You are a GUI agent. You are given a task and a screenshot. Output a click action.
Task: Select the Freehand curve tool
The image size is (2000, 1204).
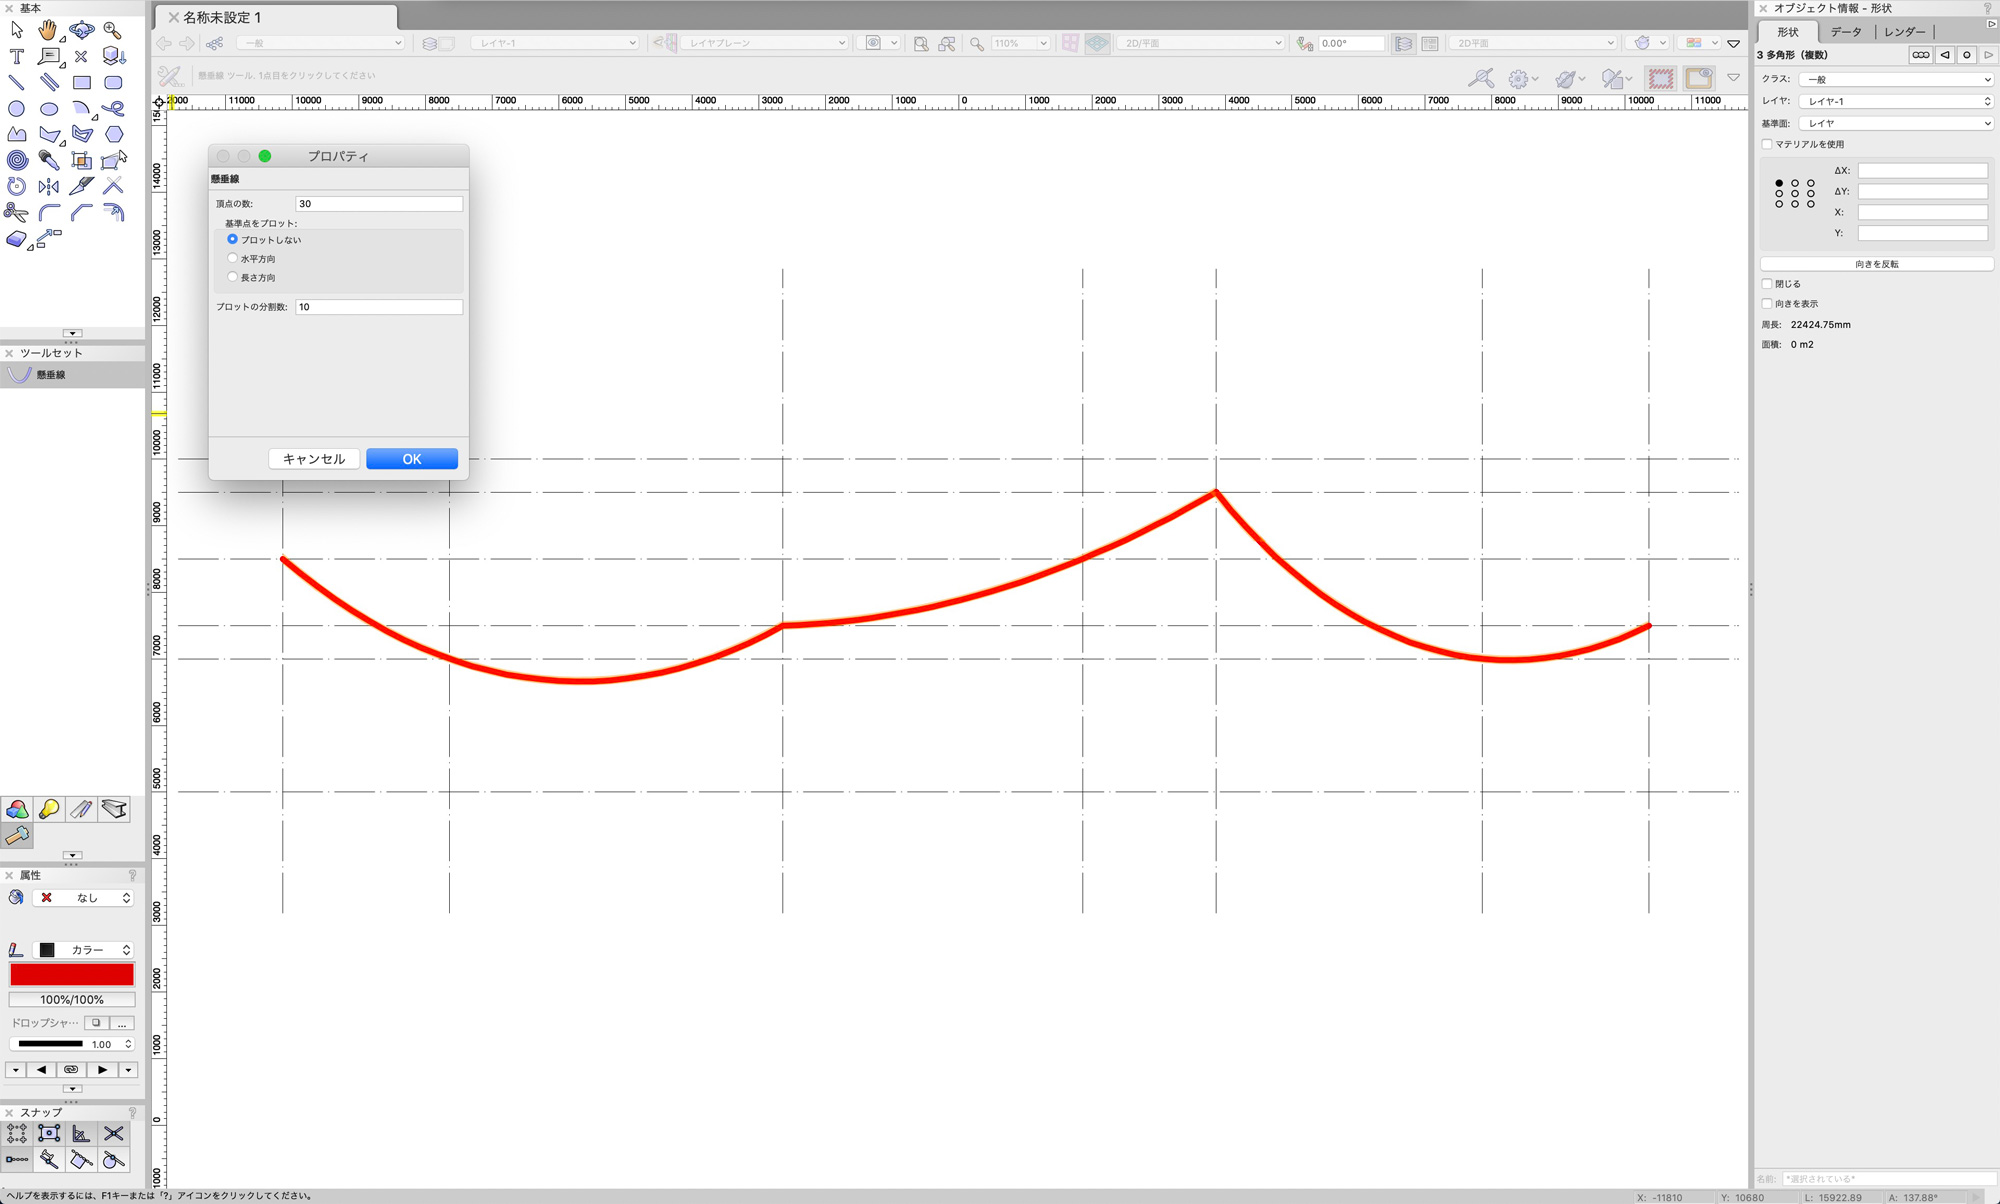(113, 108)
